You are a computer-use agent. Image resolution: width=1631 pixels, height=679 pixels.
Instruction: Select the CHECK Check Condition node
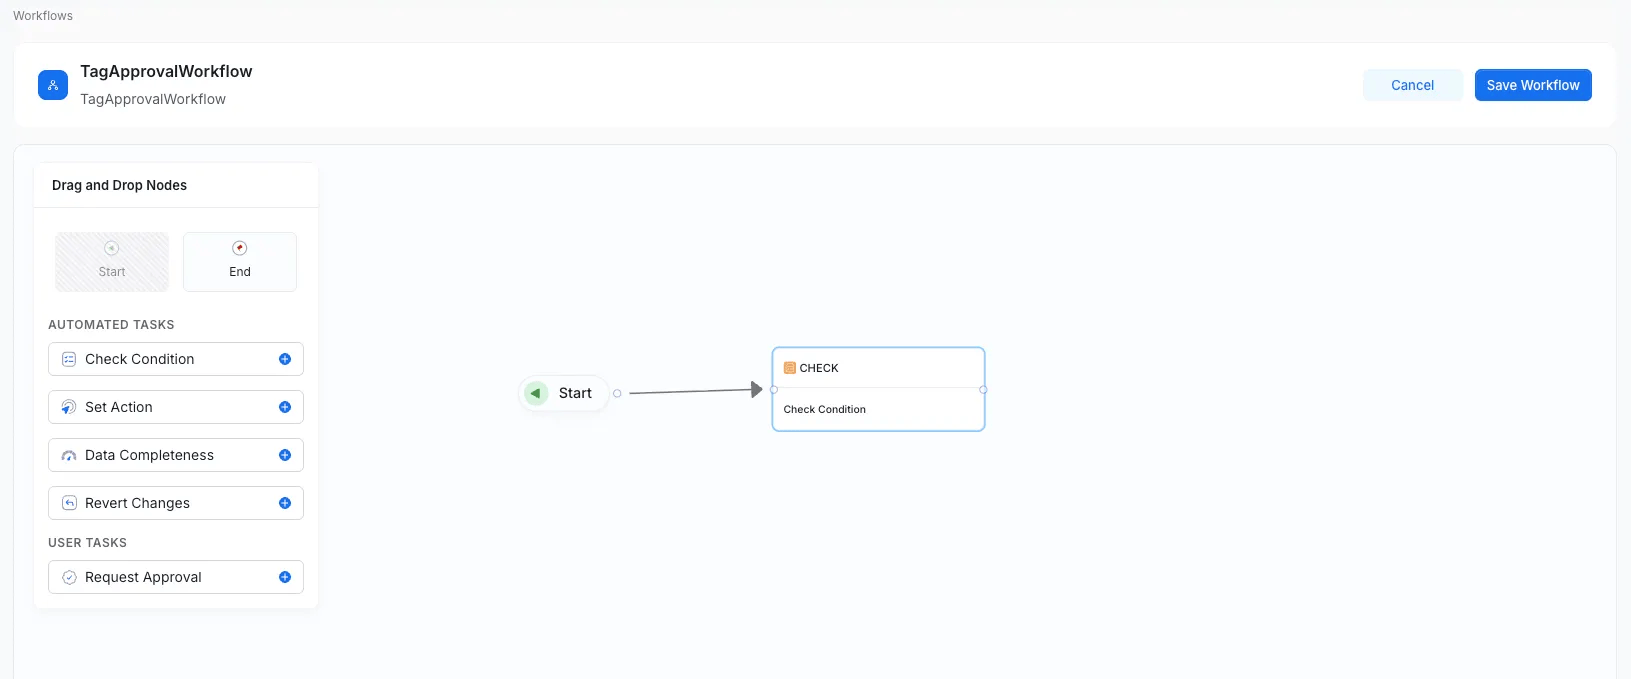[878, 389]
